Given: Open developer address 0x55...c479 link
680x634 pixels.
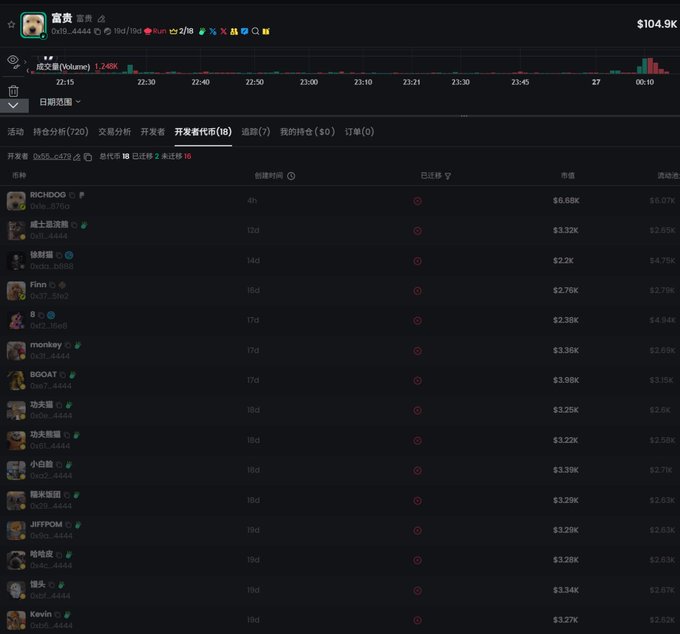Looking at the screenshot, I should click(52, 157).
